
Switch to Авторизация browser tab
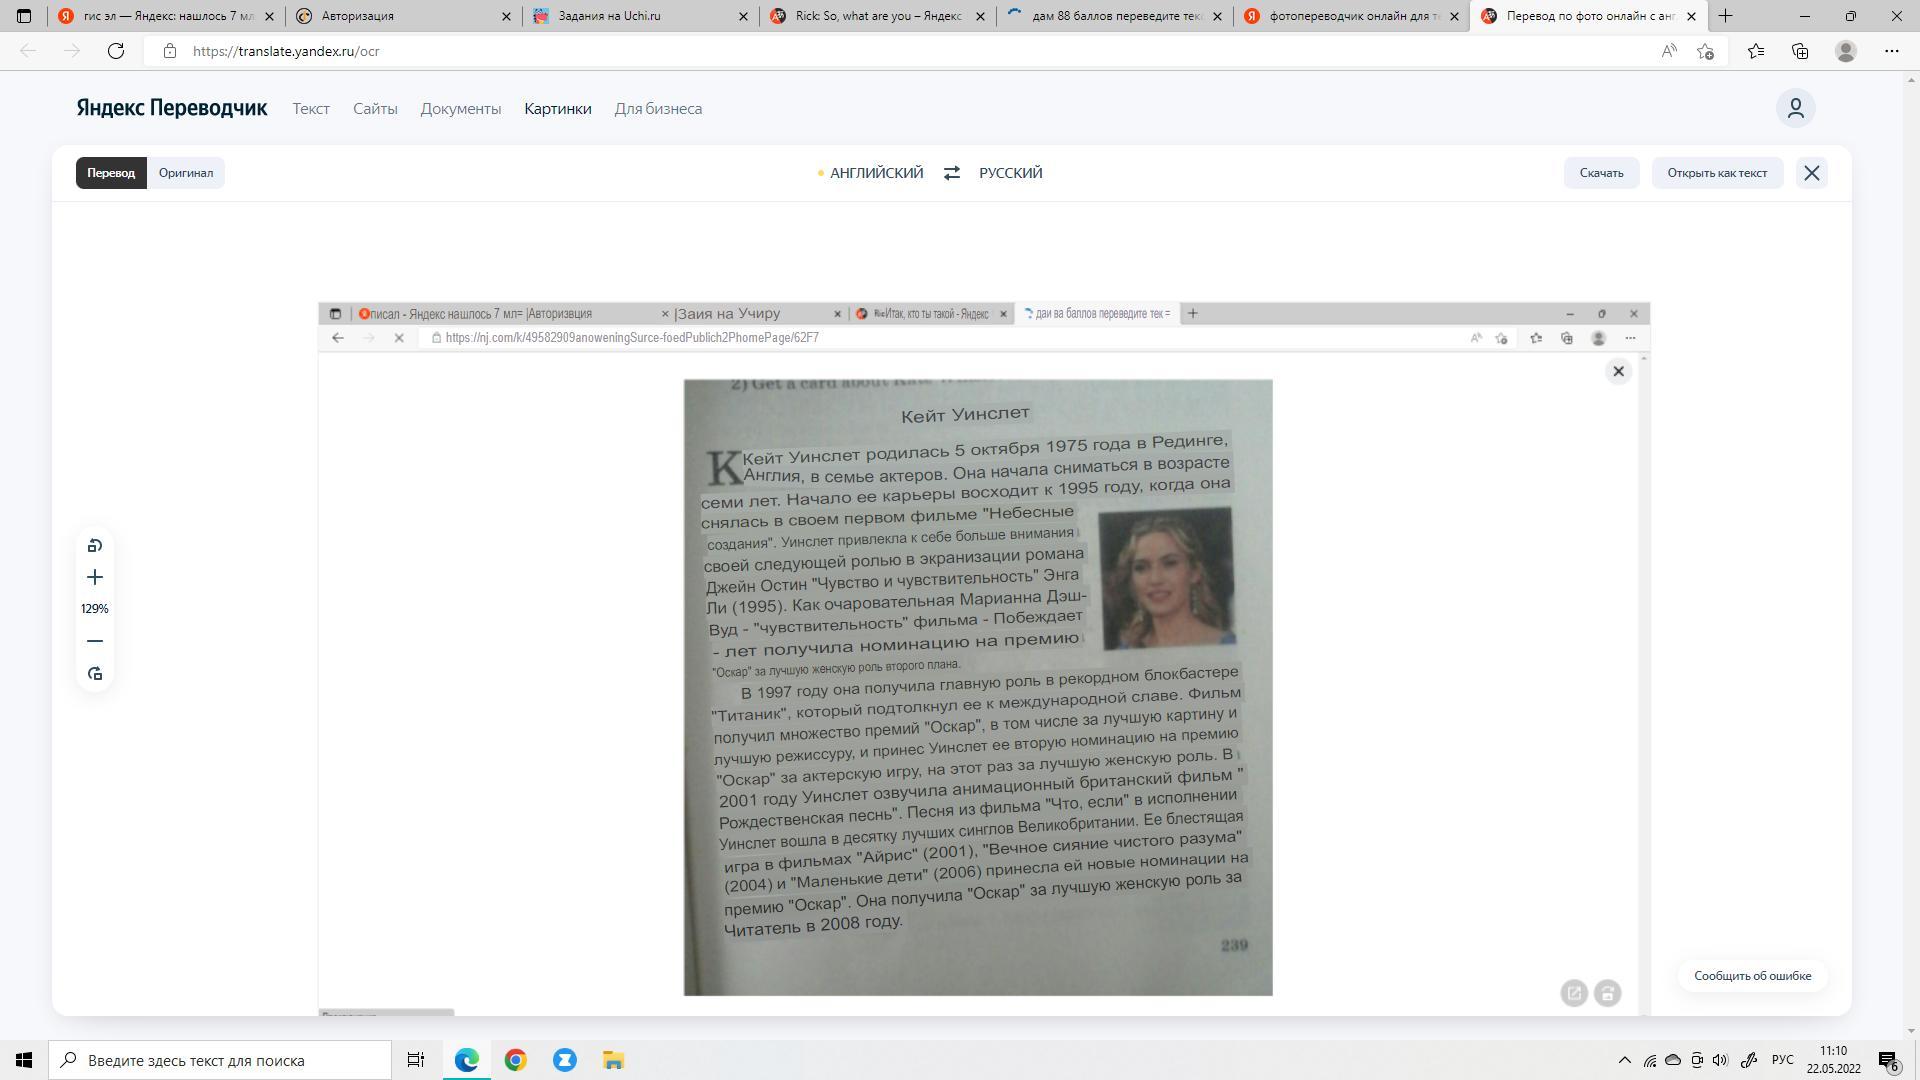point(404,16)
